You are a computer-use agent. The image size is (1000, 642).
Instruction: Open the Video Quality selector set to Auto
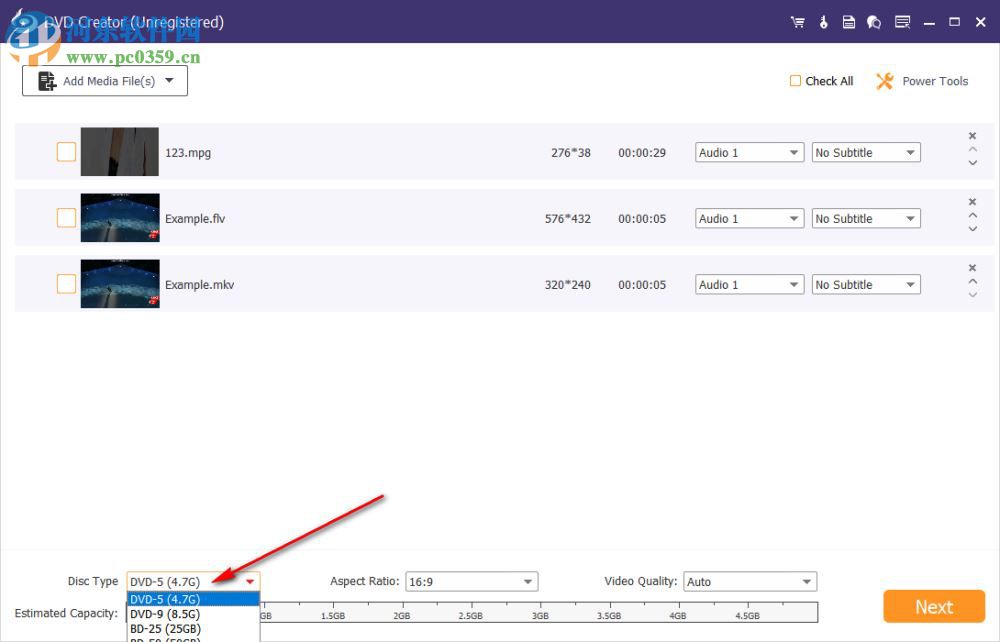749,581
